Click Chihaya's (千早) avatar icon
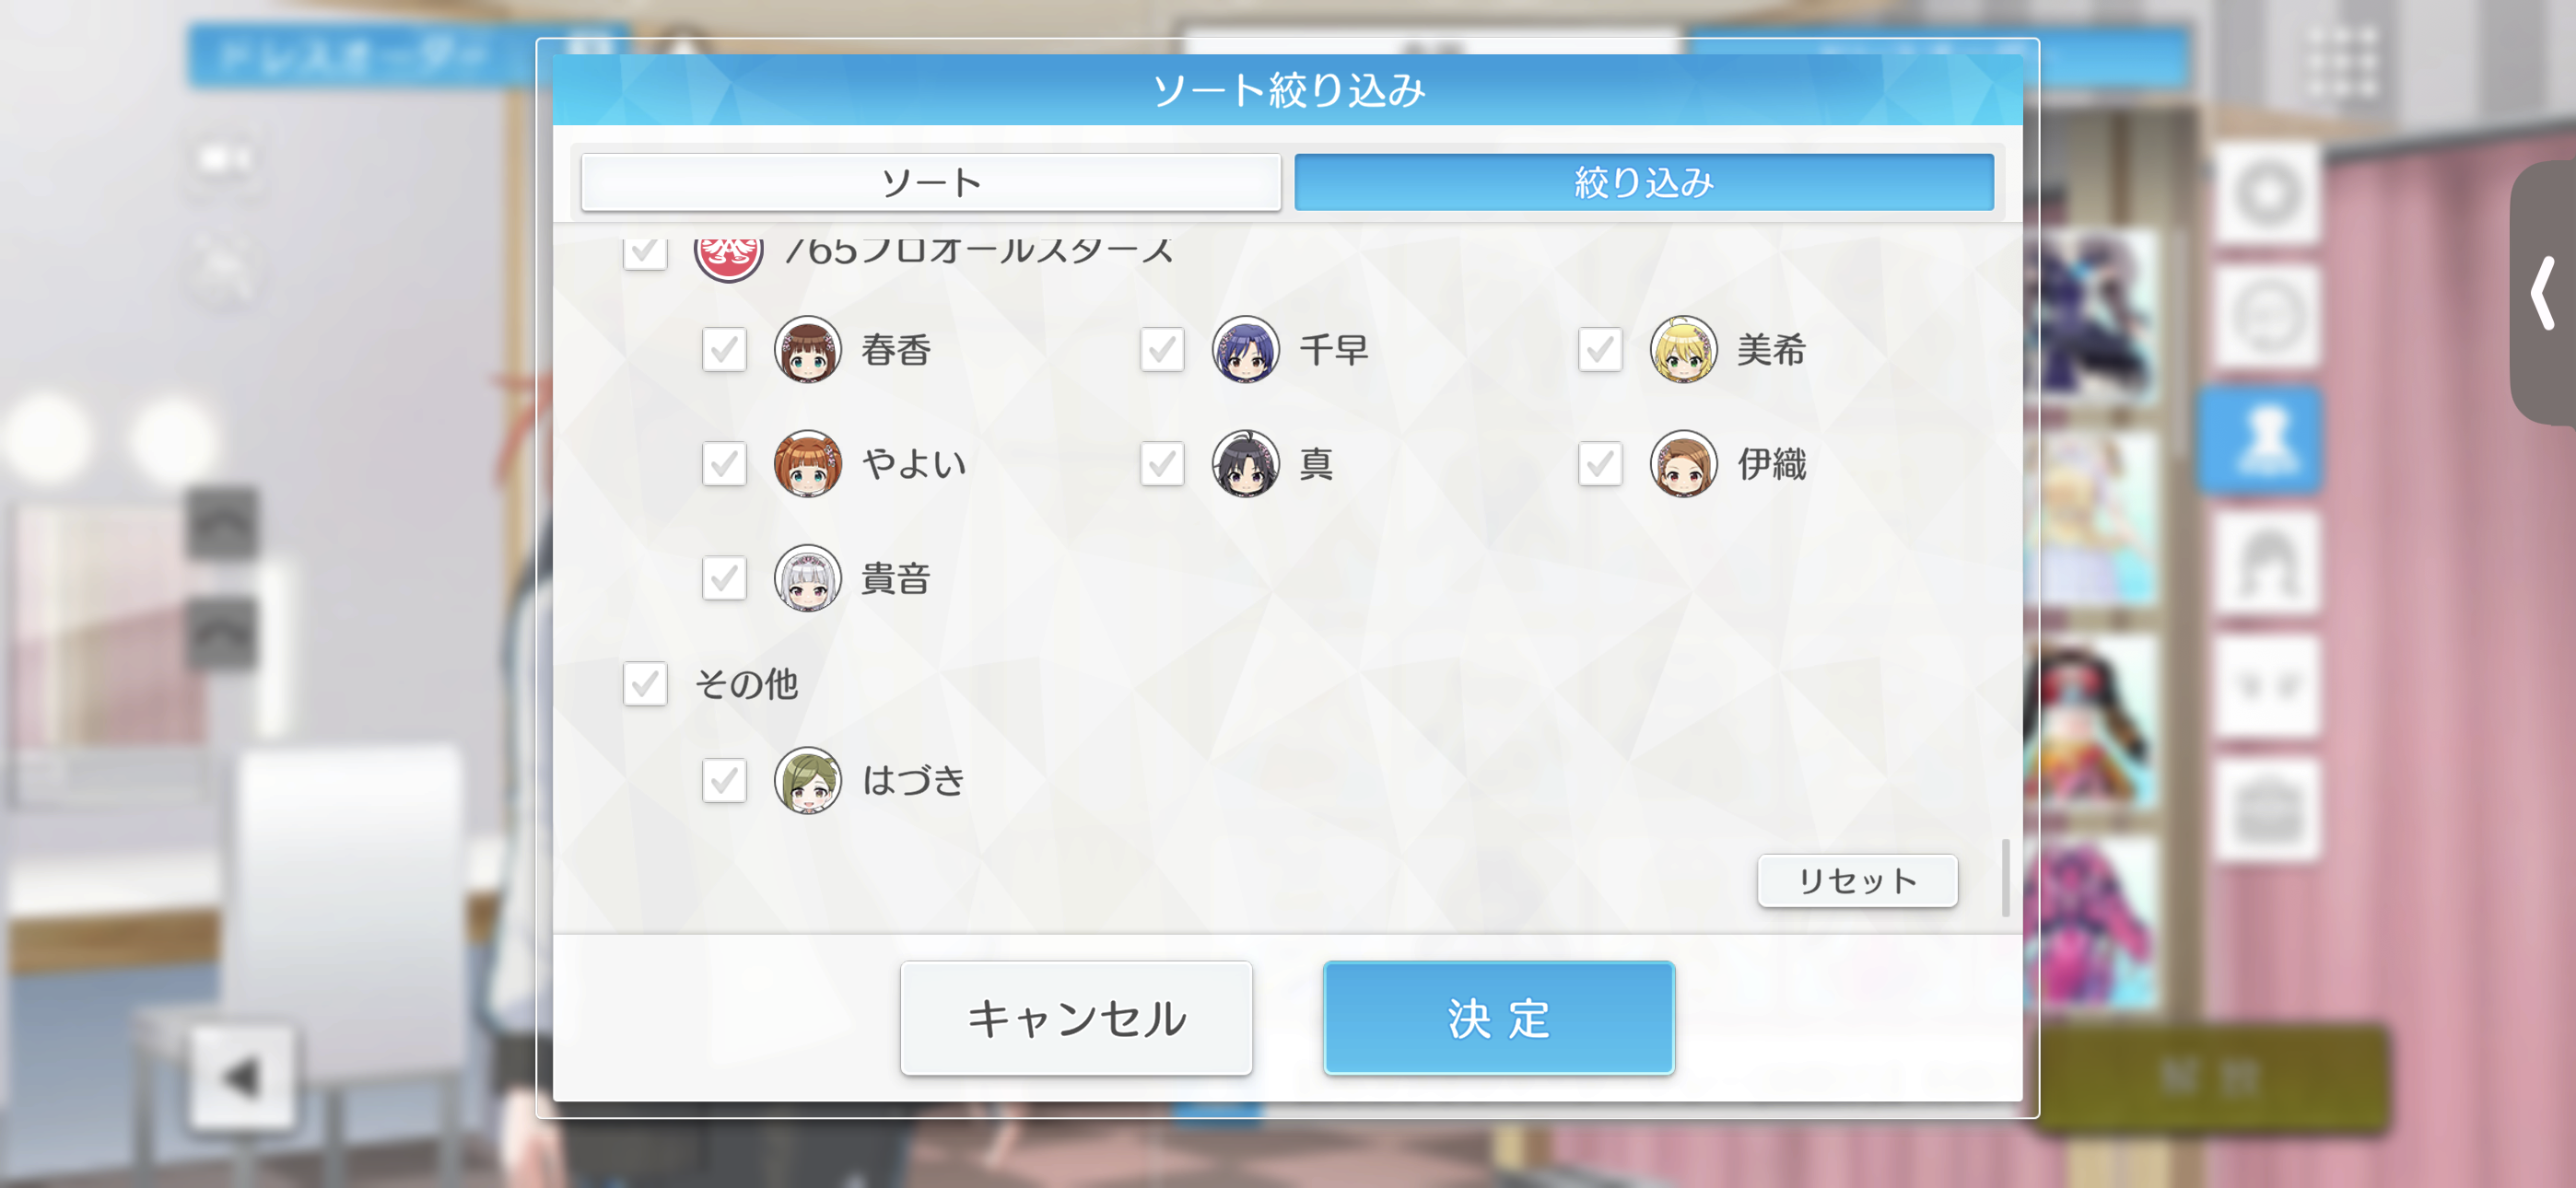The height and width of the screenshot is (1188, 2576). tap(1245, 350)
